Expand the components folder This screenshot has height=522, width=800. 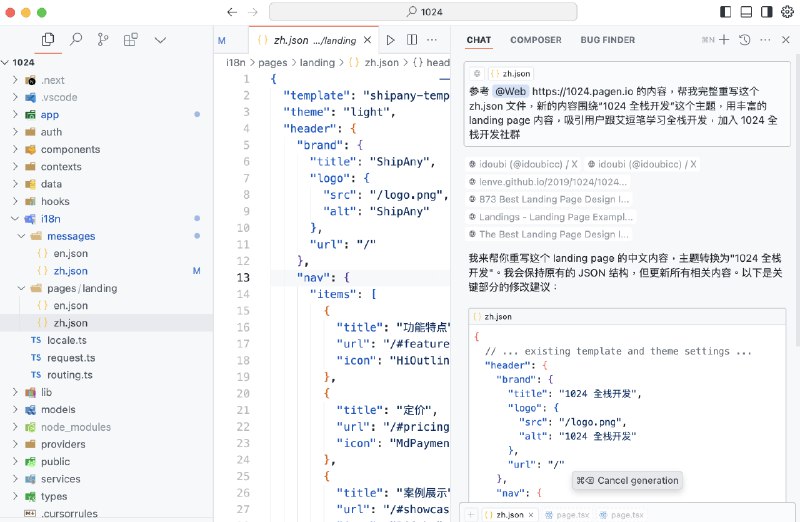pyautogui.click(x=15, y=149)
